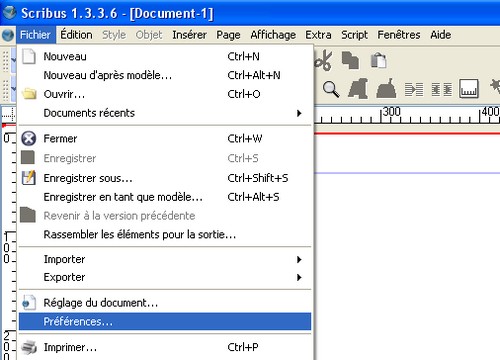Open the Affichage menu
500x360 pixels.
pyautogui.click(x=273, y=35)
